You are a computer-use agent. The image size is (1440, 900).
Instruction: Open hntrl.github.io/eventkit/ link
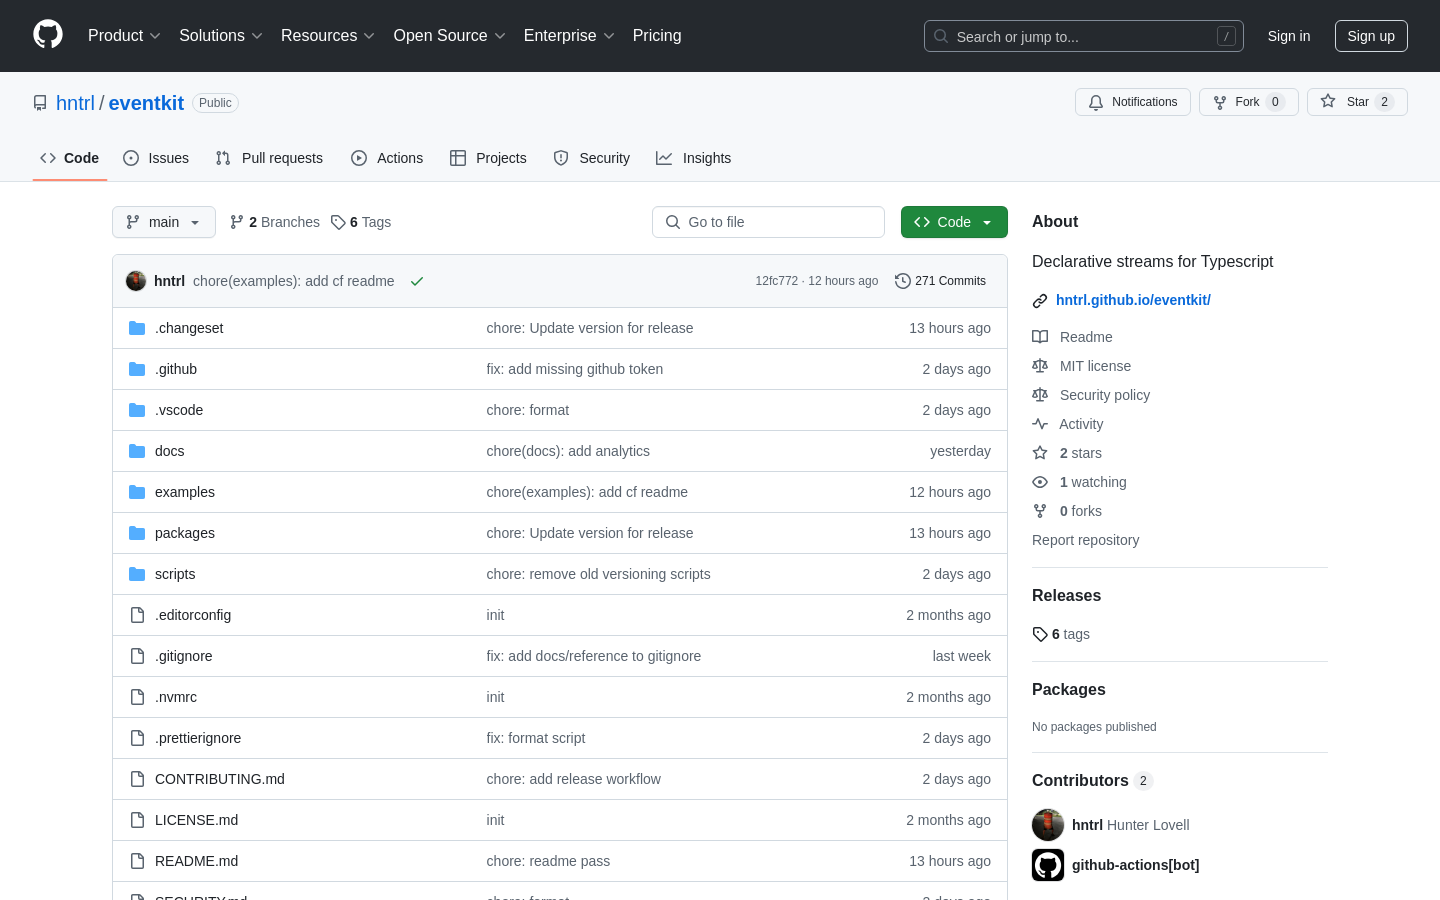click(x=1133, y=300)
